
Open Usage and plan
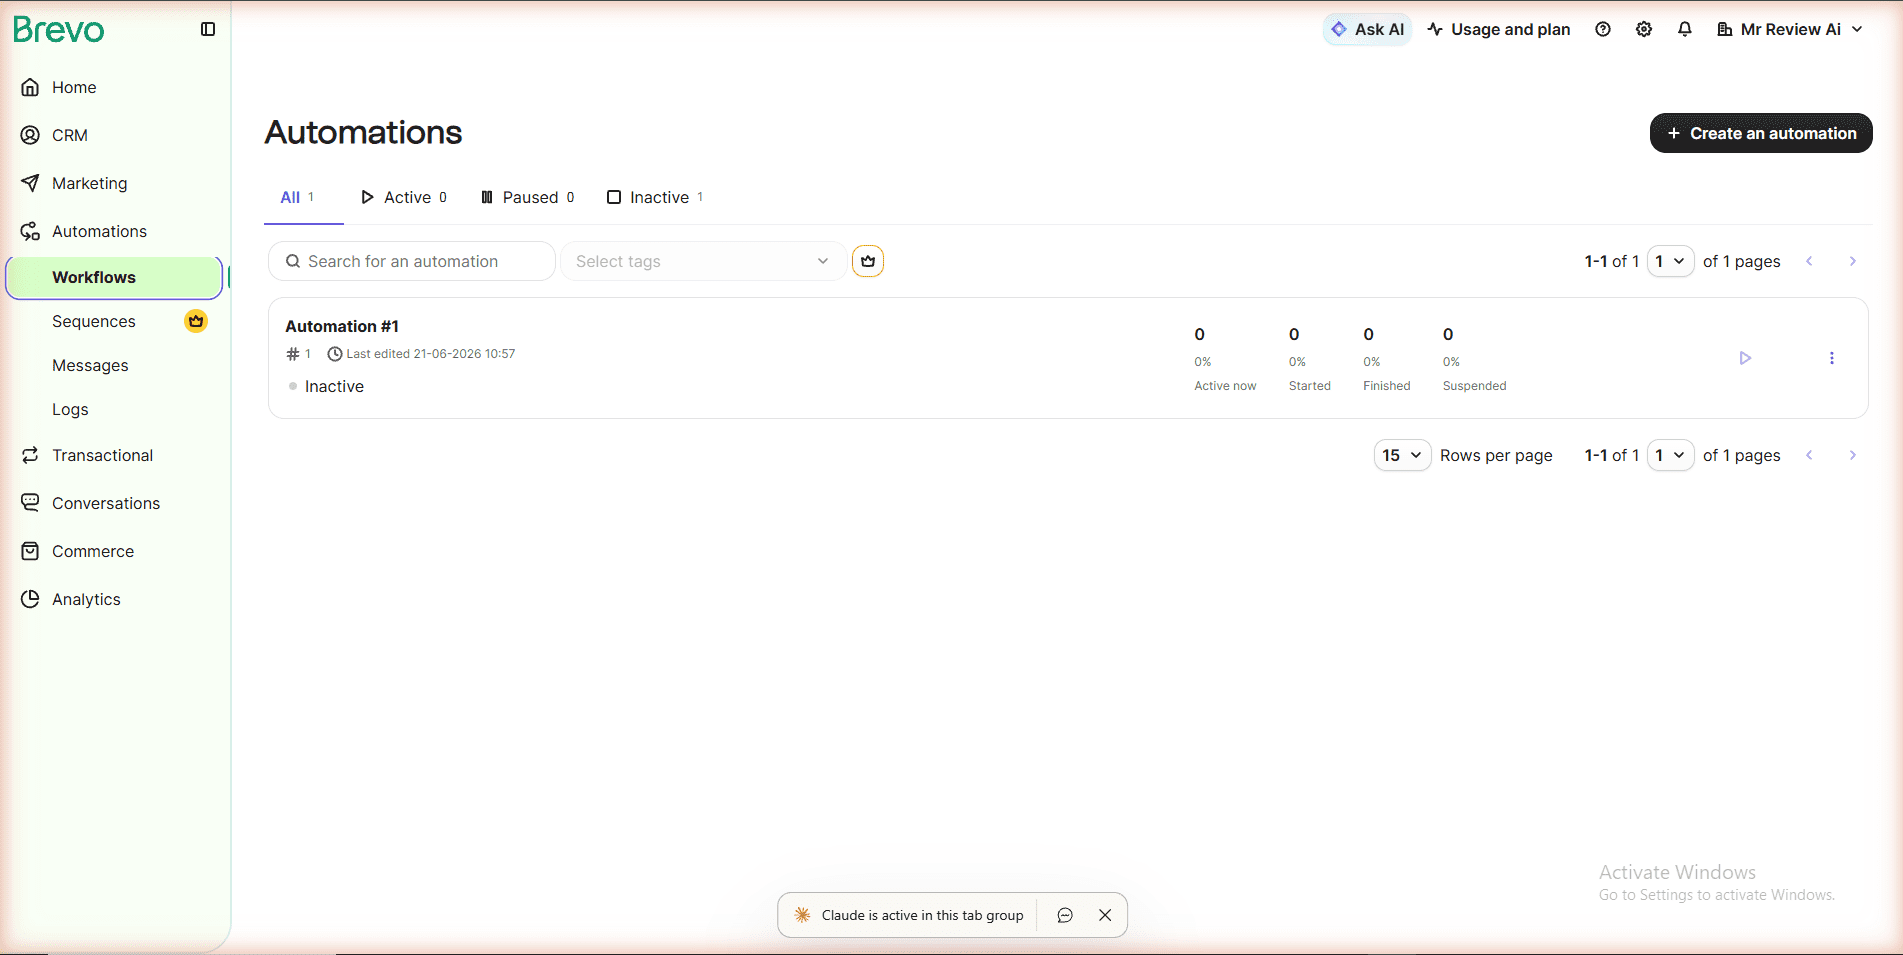1498,29
